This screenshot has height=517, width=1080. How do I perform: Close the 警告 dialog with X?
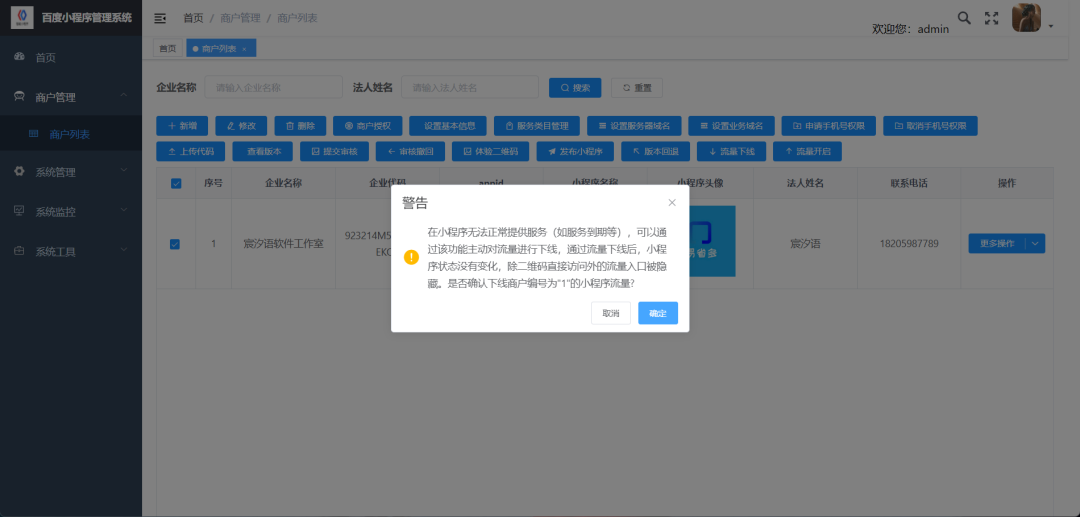click(x=672, y=202)
